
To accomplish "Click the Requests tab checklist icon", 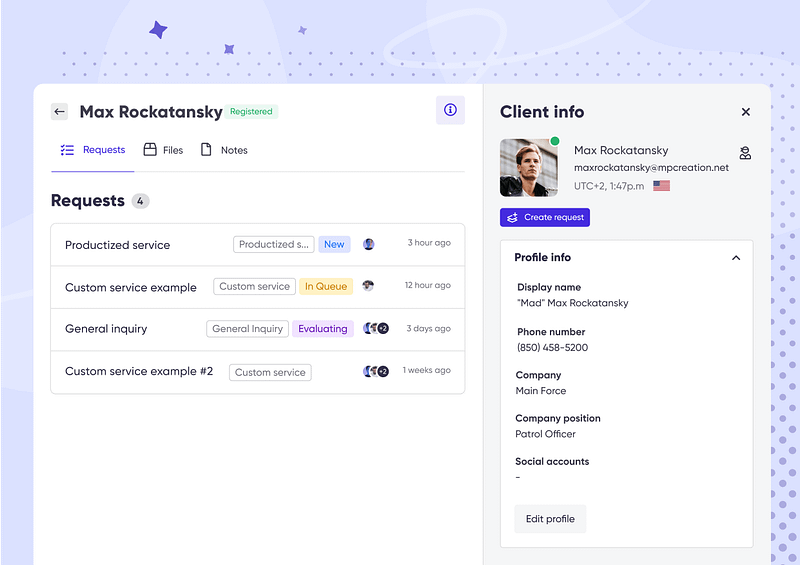I will [x=67, y=150].
